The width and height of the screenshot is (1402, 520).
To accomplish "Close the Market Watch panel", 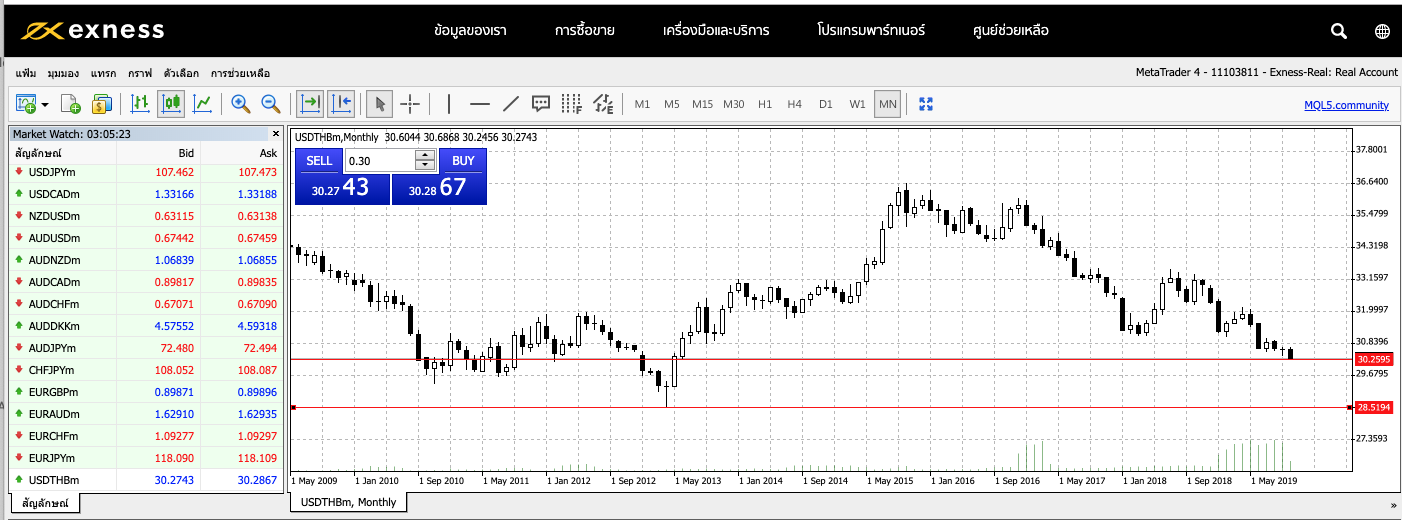I will click(x=276, y=133).
